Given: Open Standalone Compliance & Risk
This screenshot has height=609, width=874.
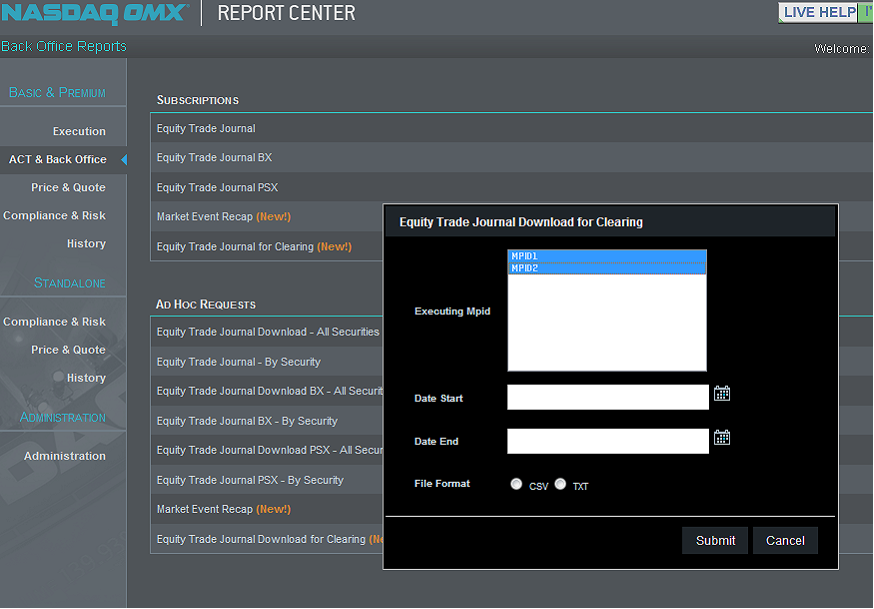Looking at the screenshot, I should point(54,321).
